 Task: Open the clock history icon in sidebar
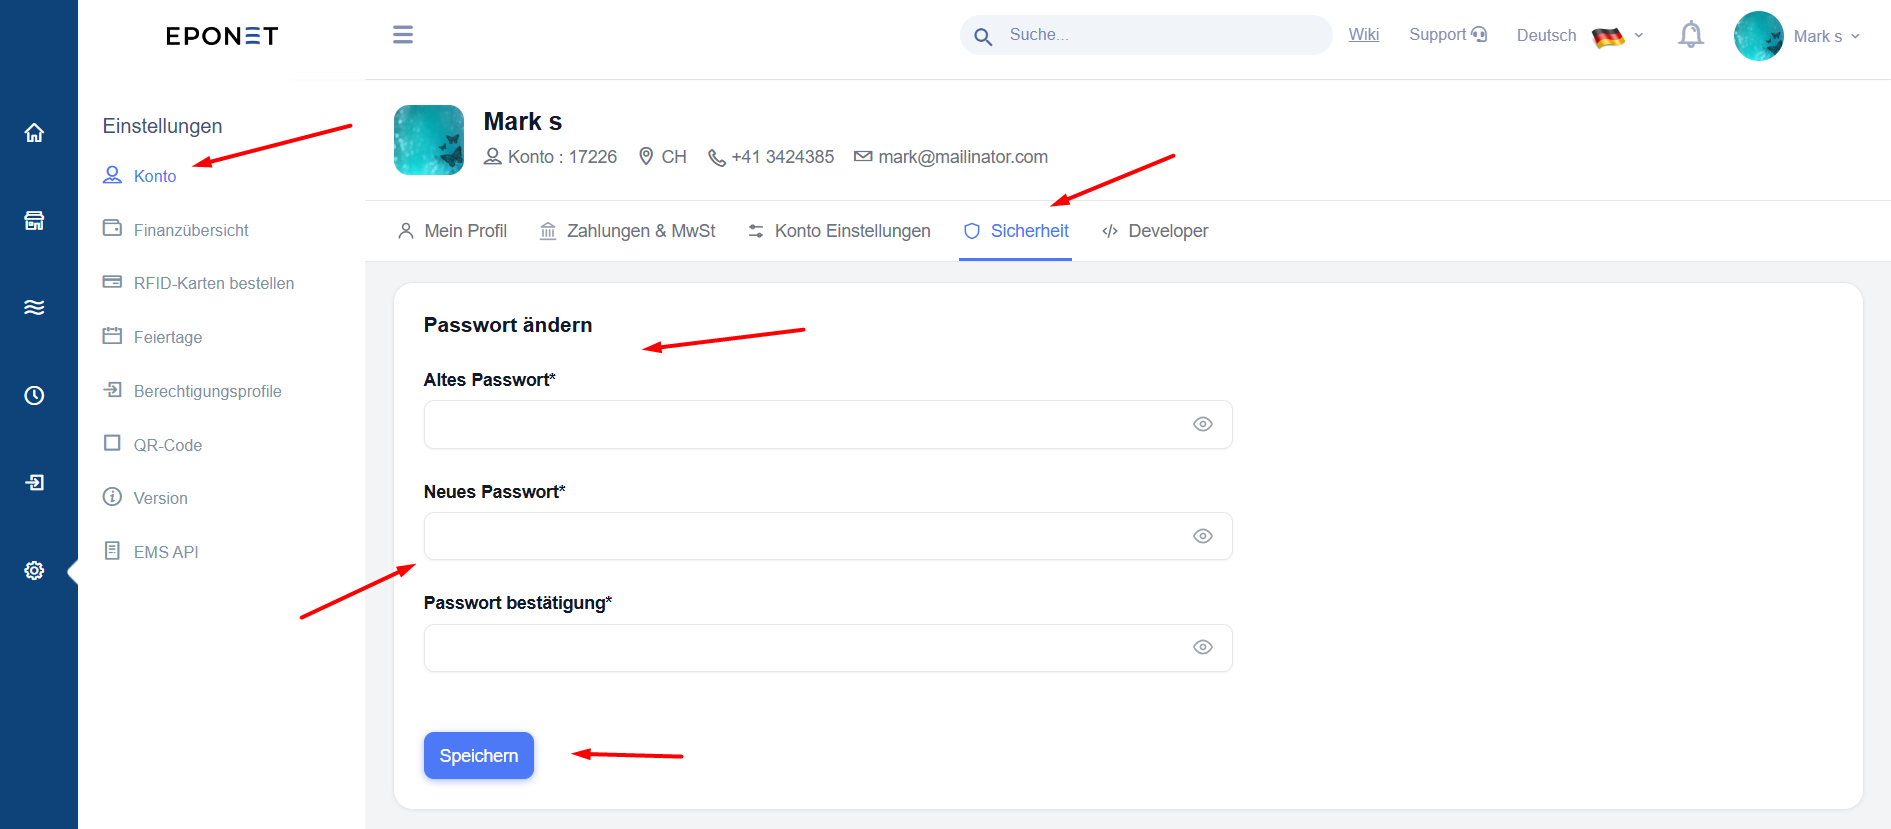pos(34,395)
